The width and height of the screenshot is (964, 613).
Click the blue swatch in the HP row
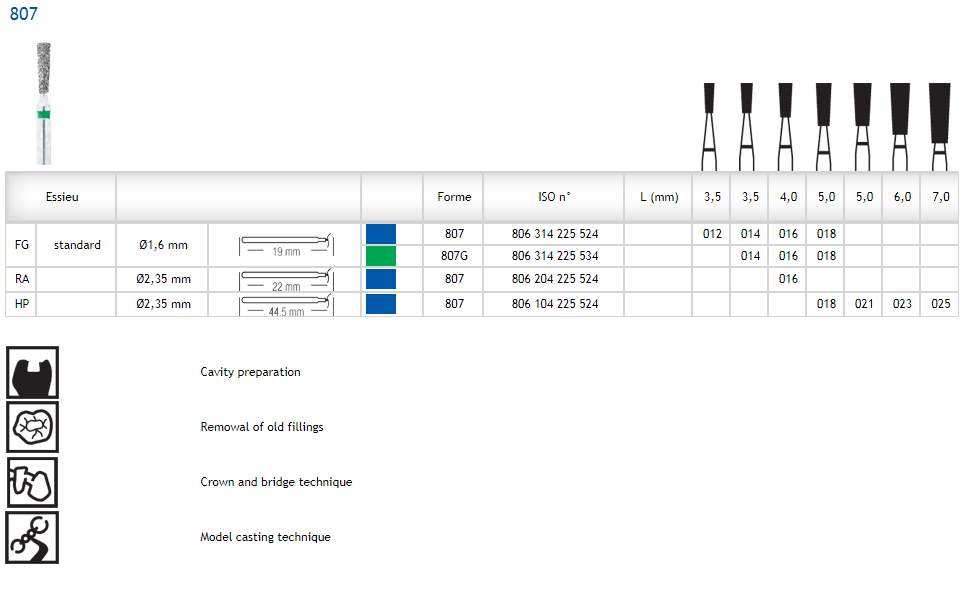coord(381,304)
